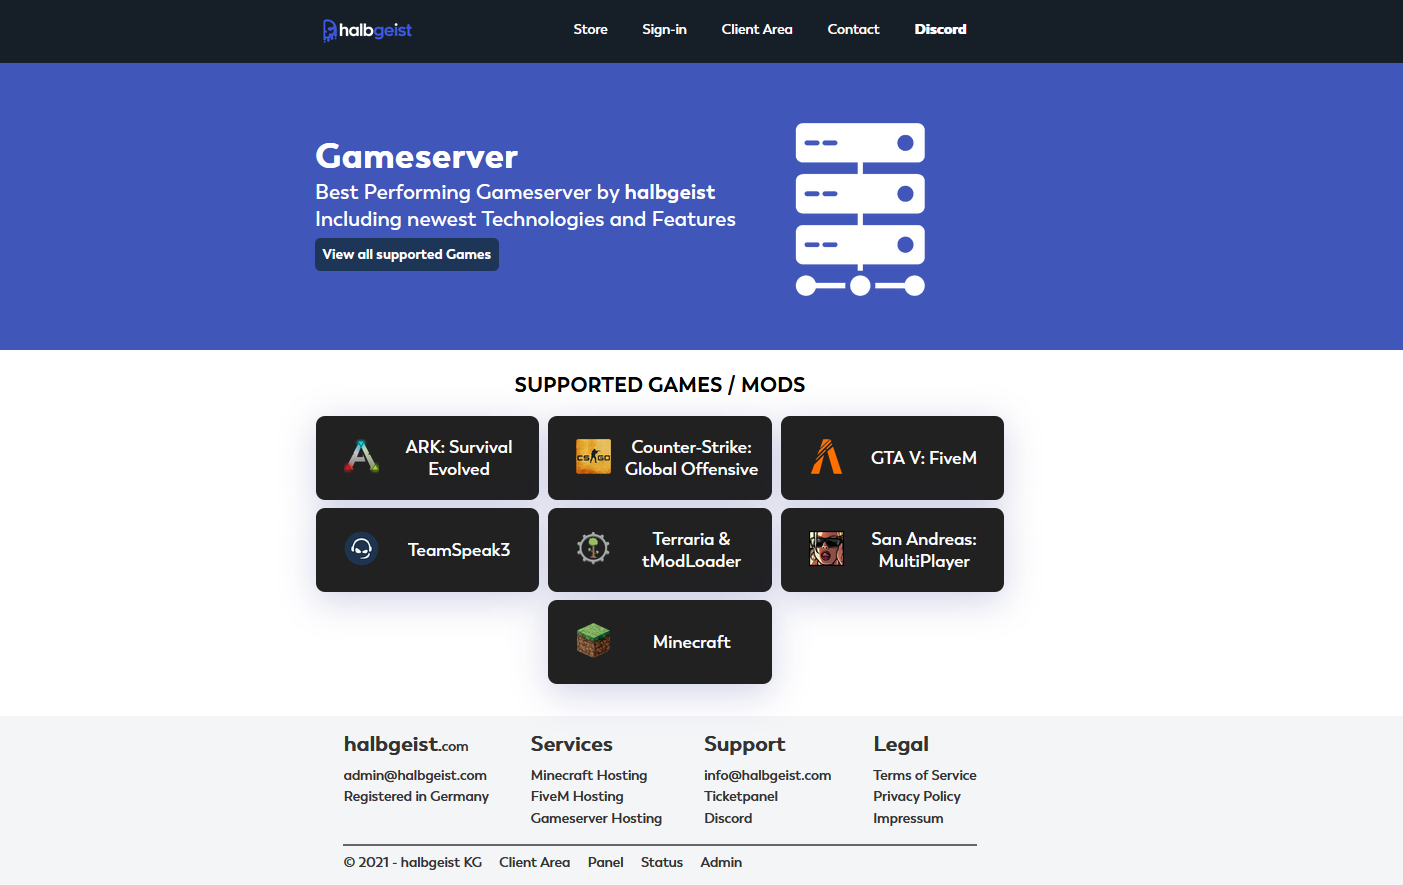Open the Store page
Image resolution: width=1403 pixels, height=885 pixels.
590,29
